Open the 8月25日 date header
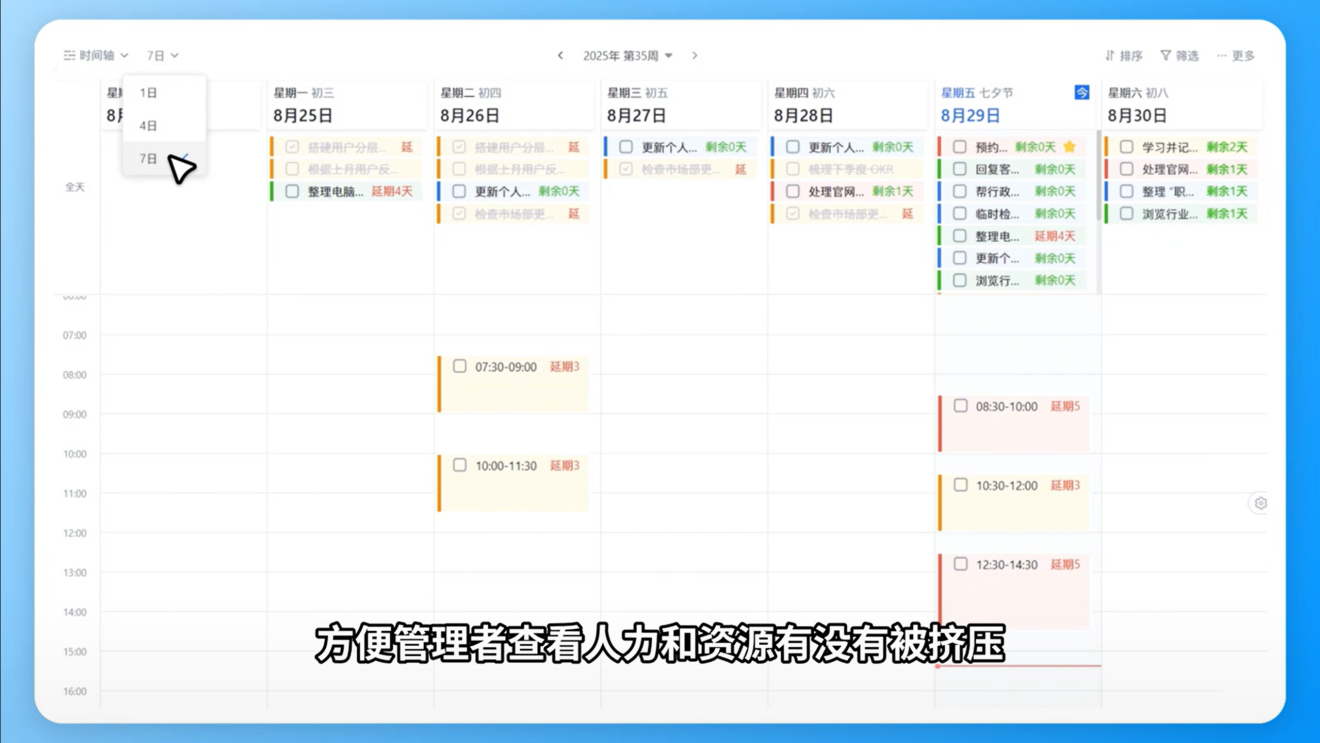The width and height of the screenshot is (1320, 743). (x=303, y=116)
